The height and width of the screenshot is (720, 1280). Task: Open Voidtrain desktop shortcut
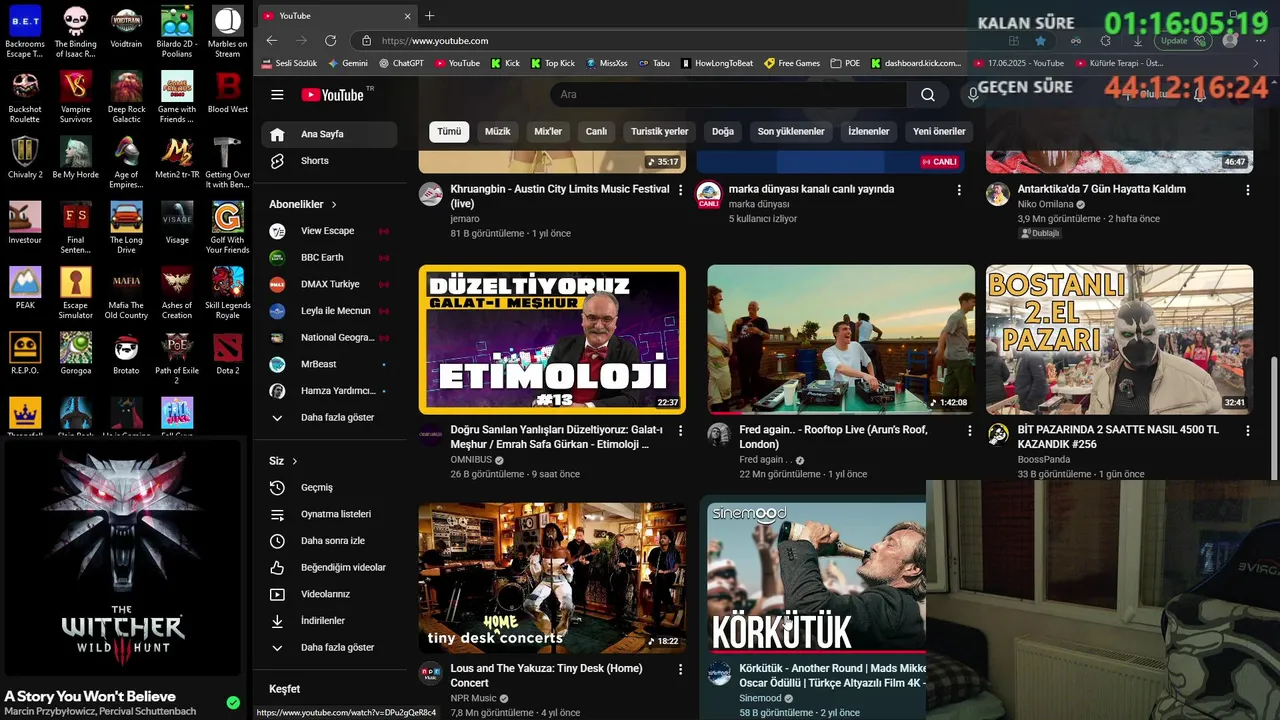126,27
